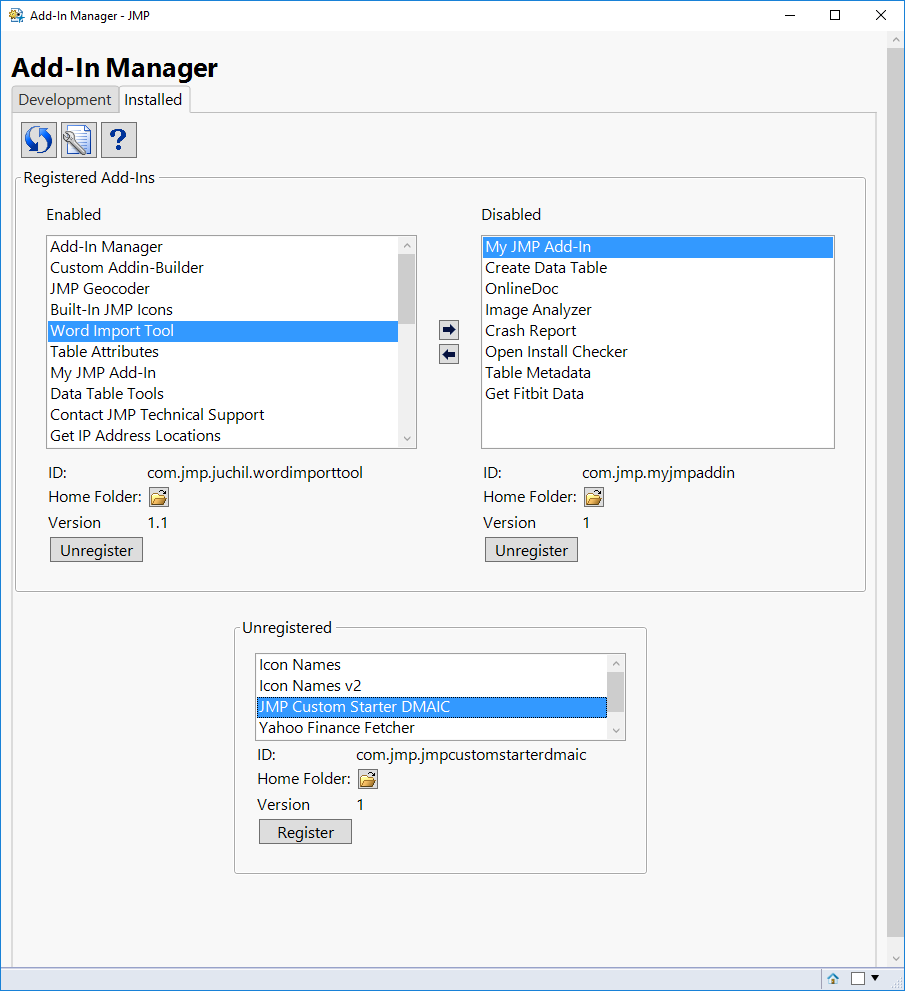Open the add-in manager settings tool icon
Viewport: 905px width, 991px height.
(78, 140)
